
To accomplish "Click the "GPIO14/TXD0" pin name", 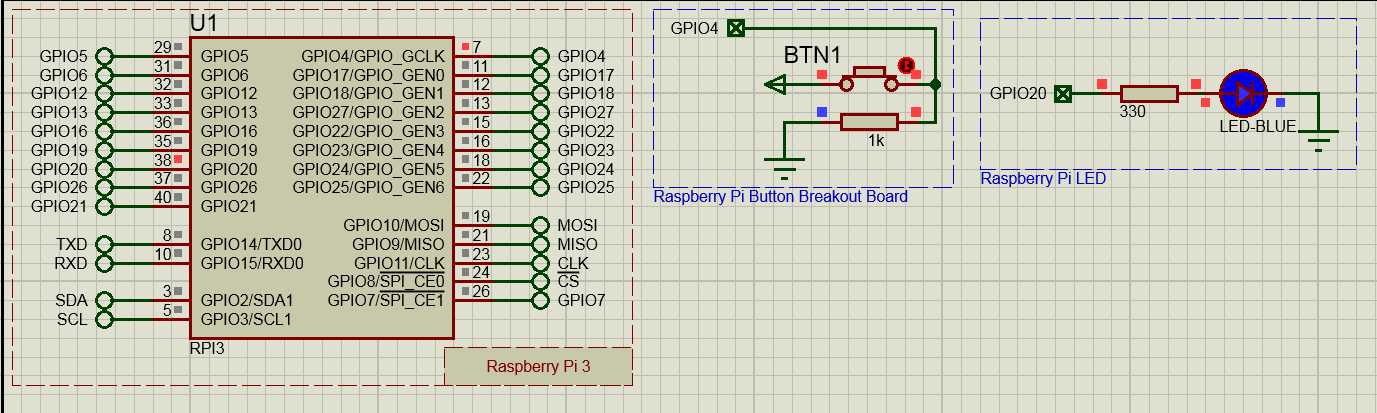I will click(x=251, y=244).
